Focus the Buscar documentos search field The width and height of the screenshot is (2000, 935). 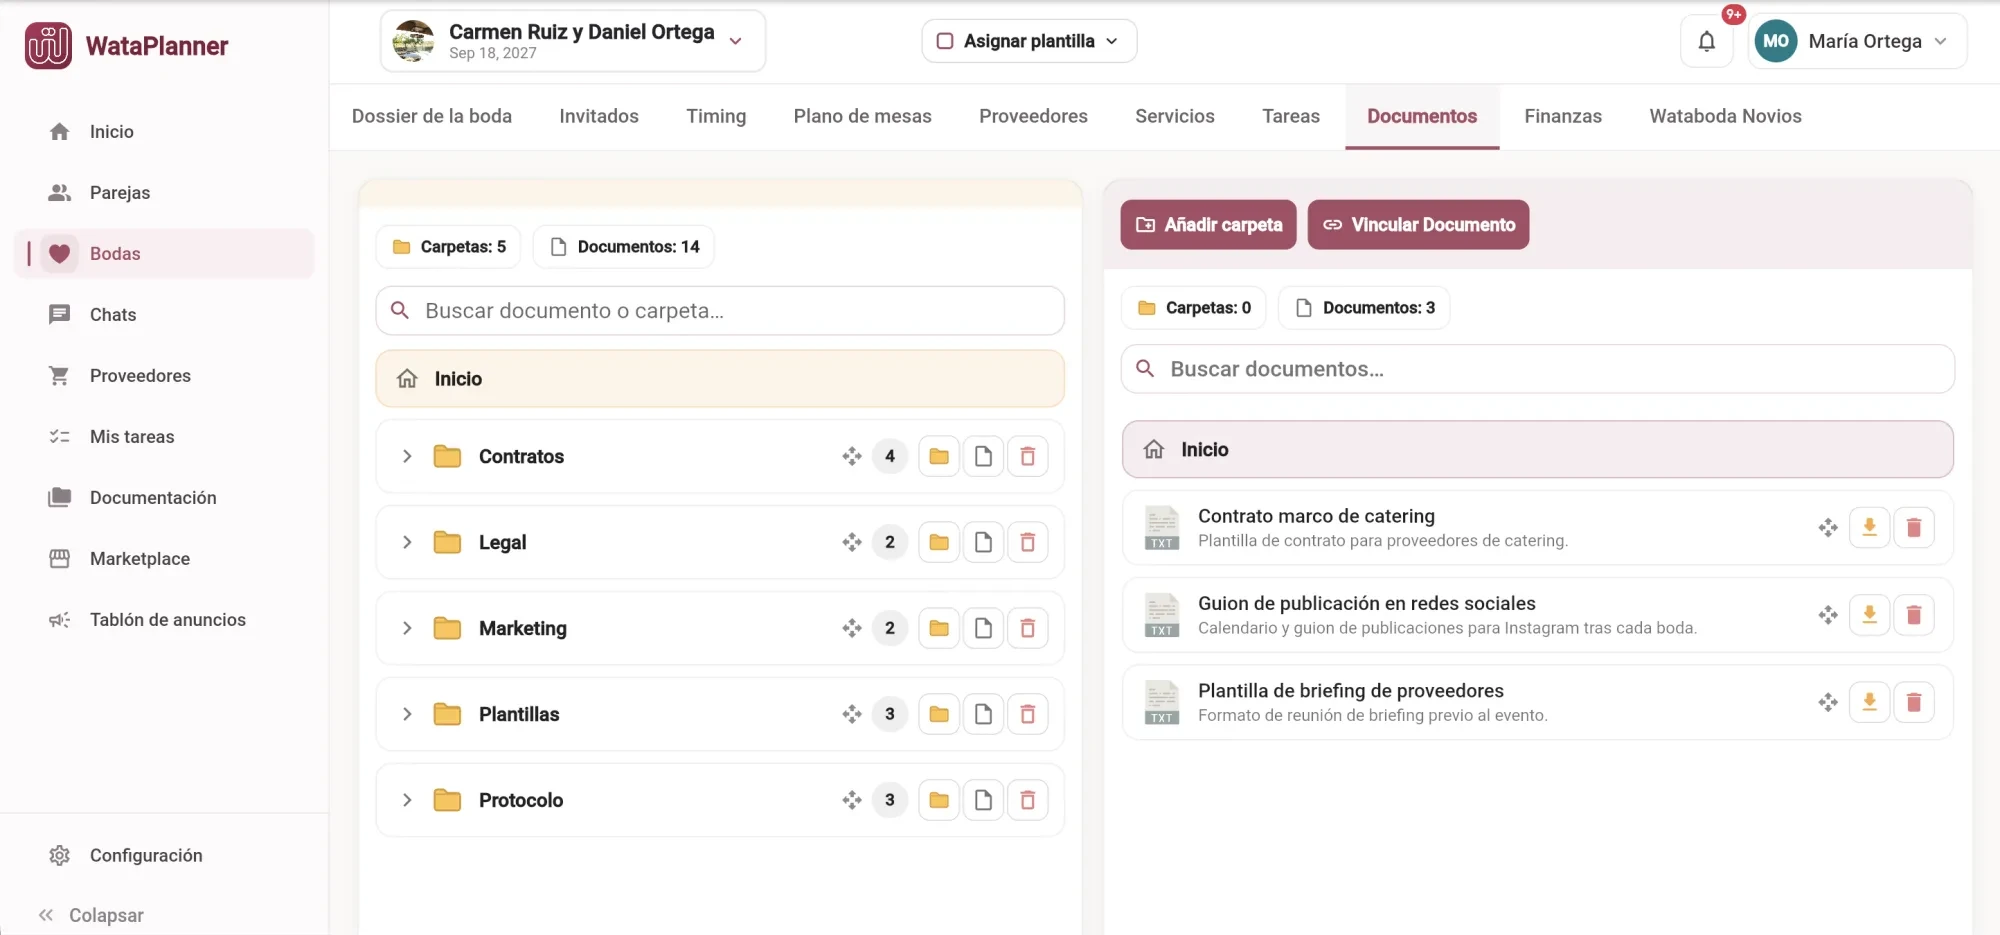1538,369
